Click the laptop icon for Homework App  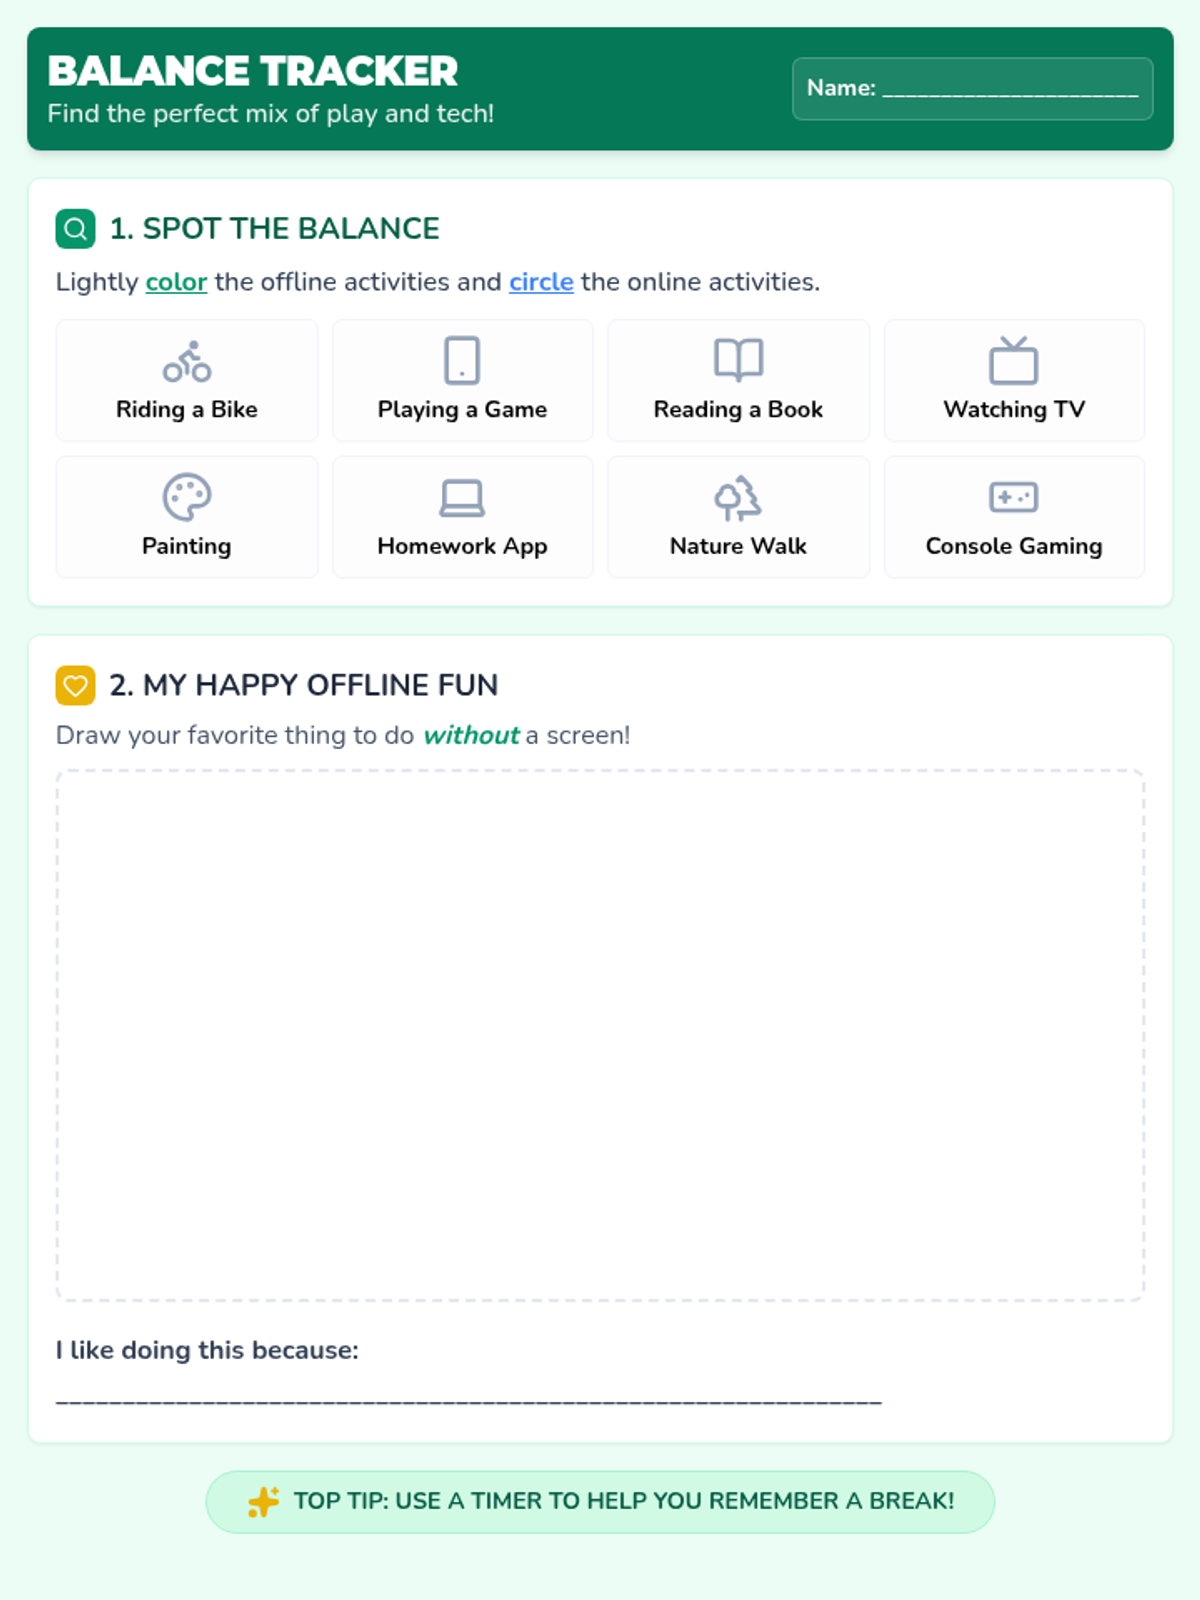pyautogui.click(x=462, y=498)
